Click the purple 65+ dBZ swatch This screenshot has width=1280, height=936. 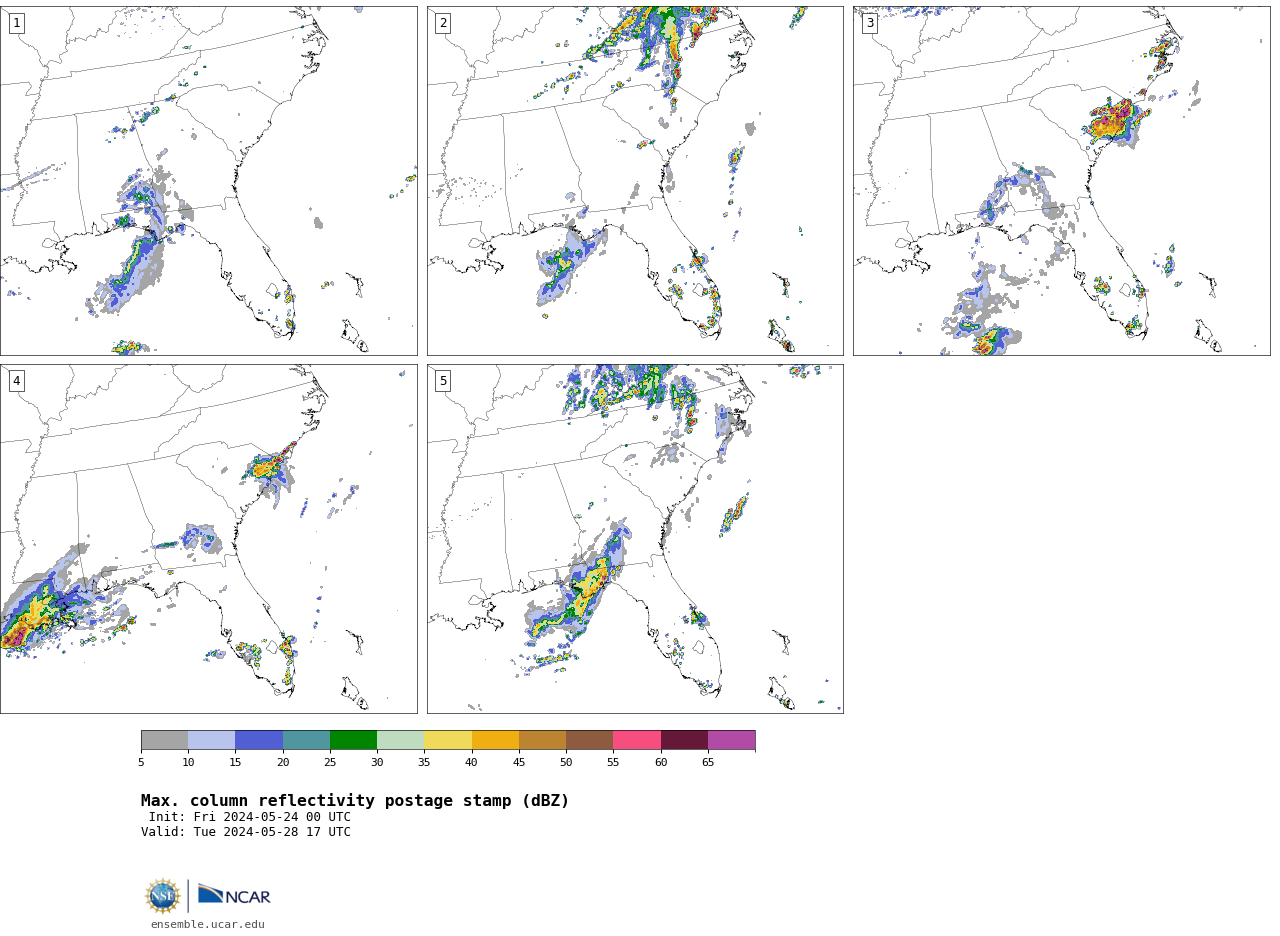(x=731, y=740)
